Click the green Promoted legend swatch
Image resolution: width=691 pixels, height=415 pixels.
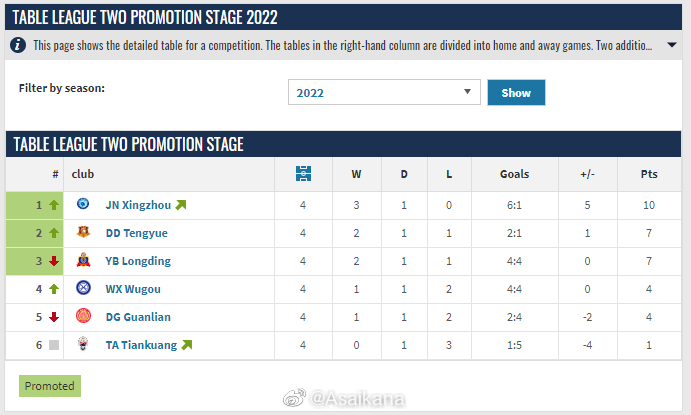coord(50,386)
